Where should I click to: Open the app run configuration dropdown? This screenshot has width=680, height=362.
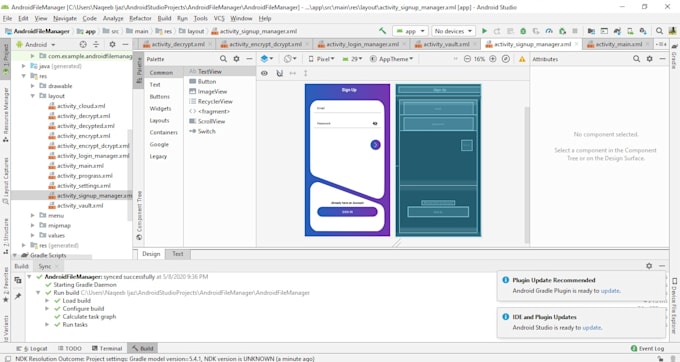point(410,31)
